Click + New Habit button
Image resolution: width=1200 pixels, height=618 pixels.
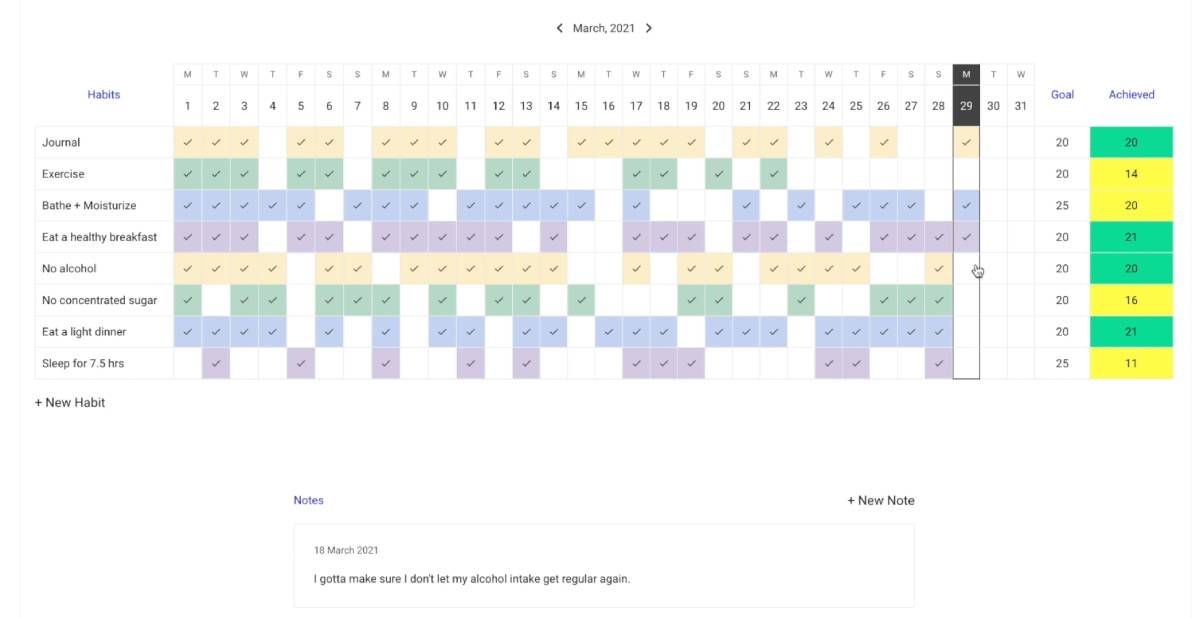pos(70,403)
